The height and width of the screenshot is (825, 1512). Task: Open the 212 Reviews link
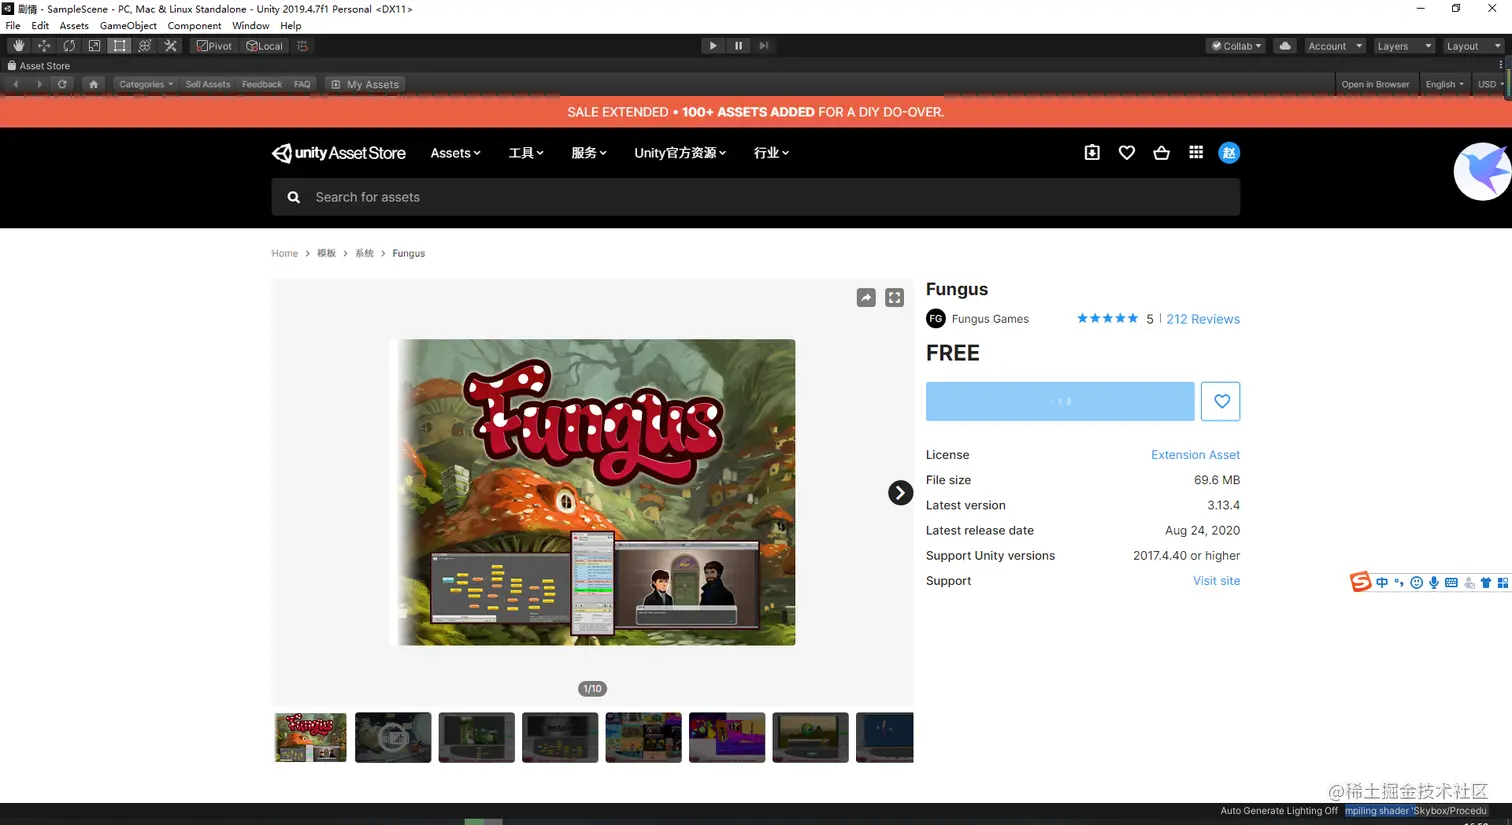pos(1203,319)
